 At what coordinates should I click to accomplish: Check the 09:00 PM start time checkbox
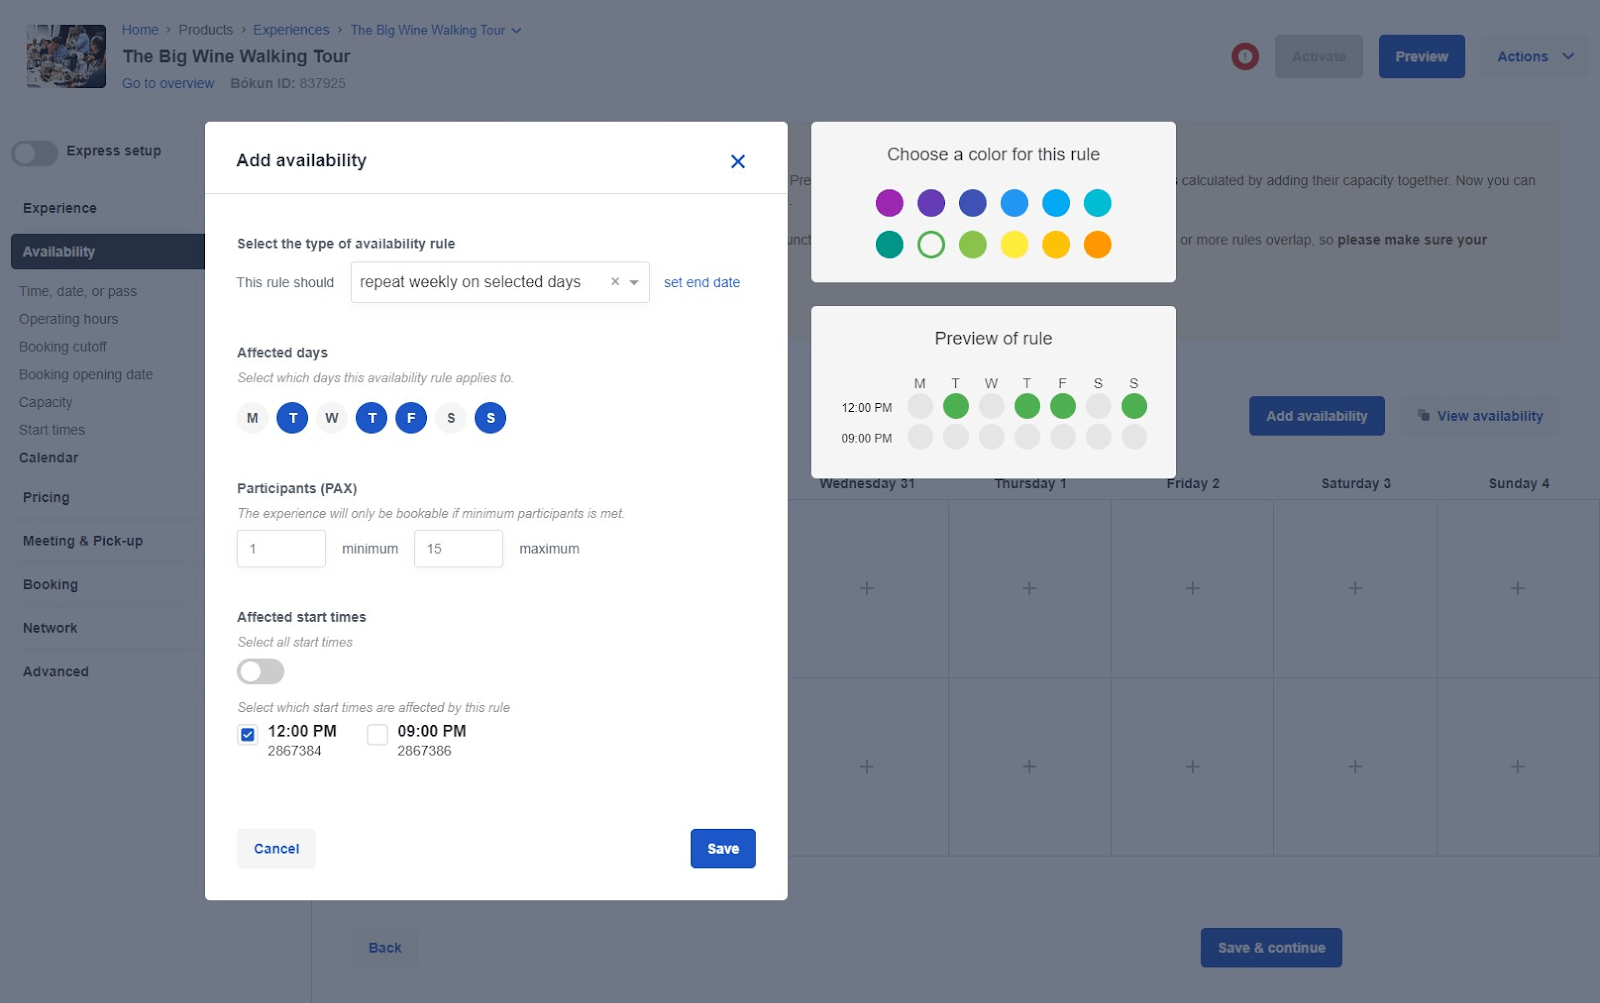click(377, 734)
